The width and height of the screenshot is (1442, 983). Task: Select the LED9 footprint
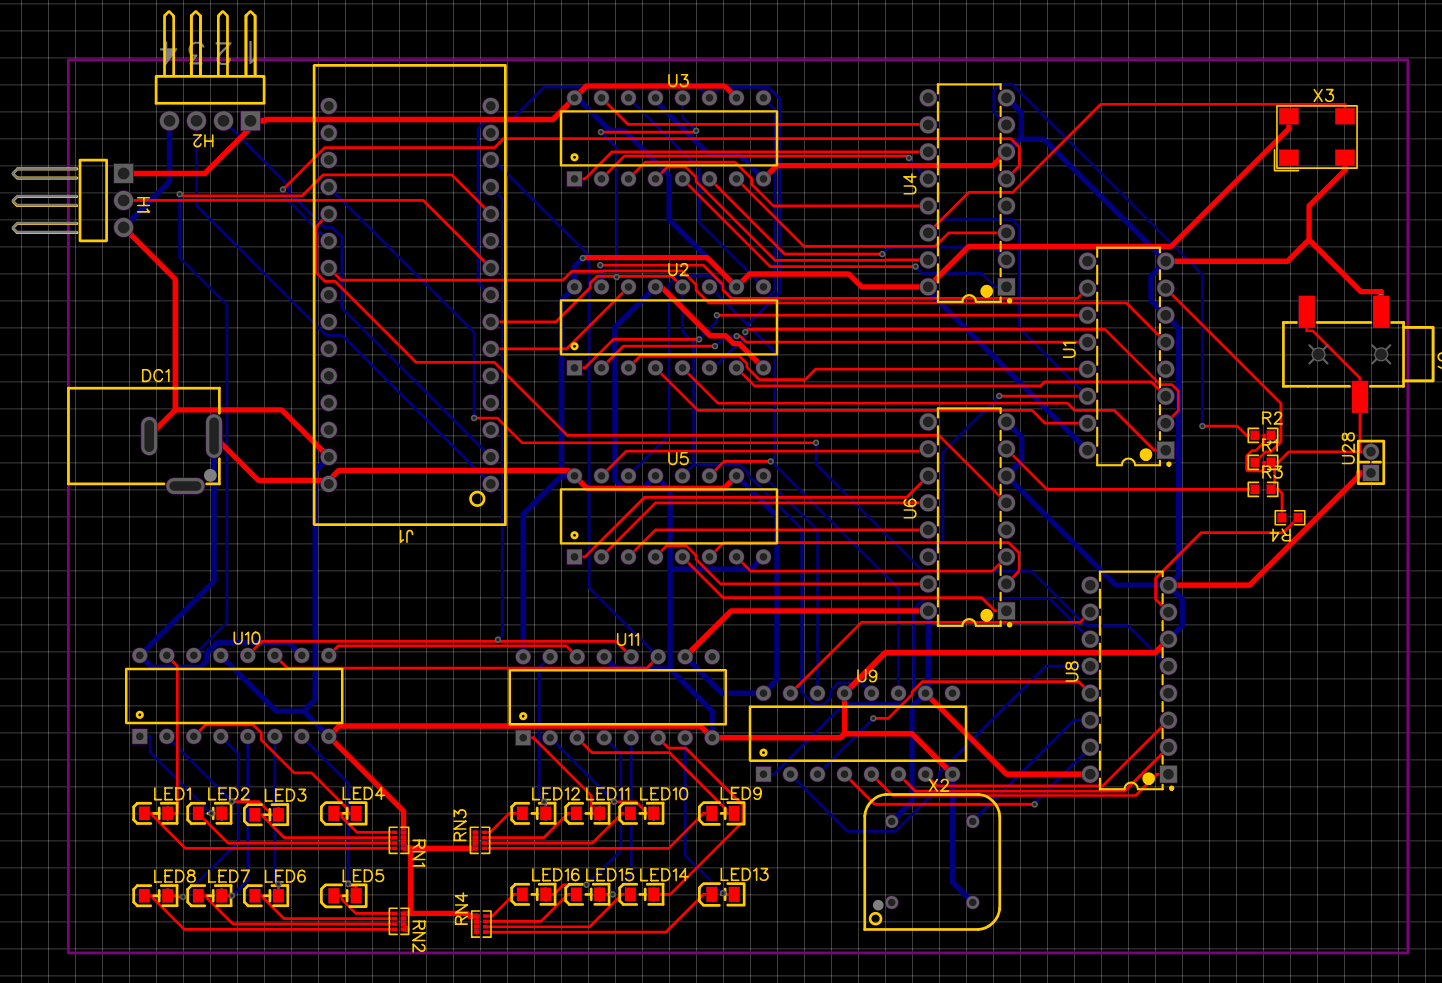722,814
